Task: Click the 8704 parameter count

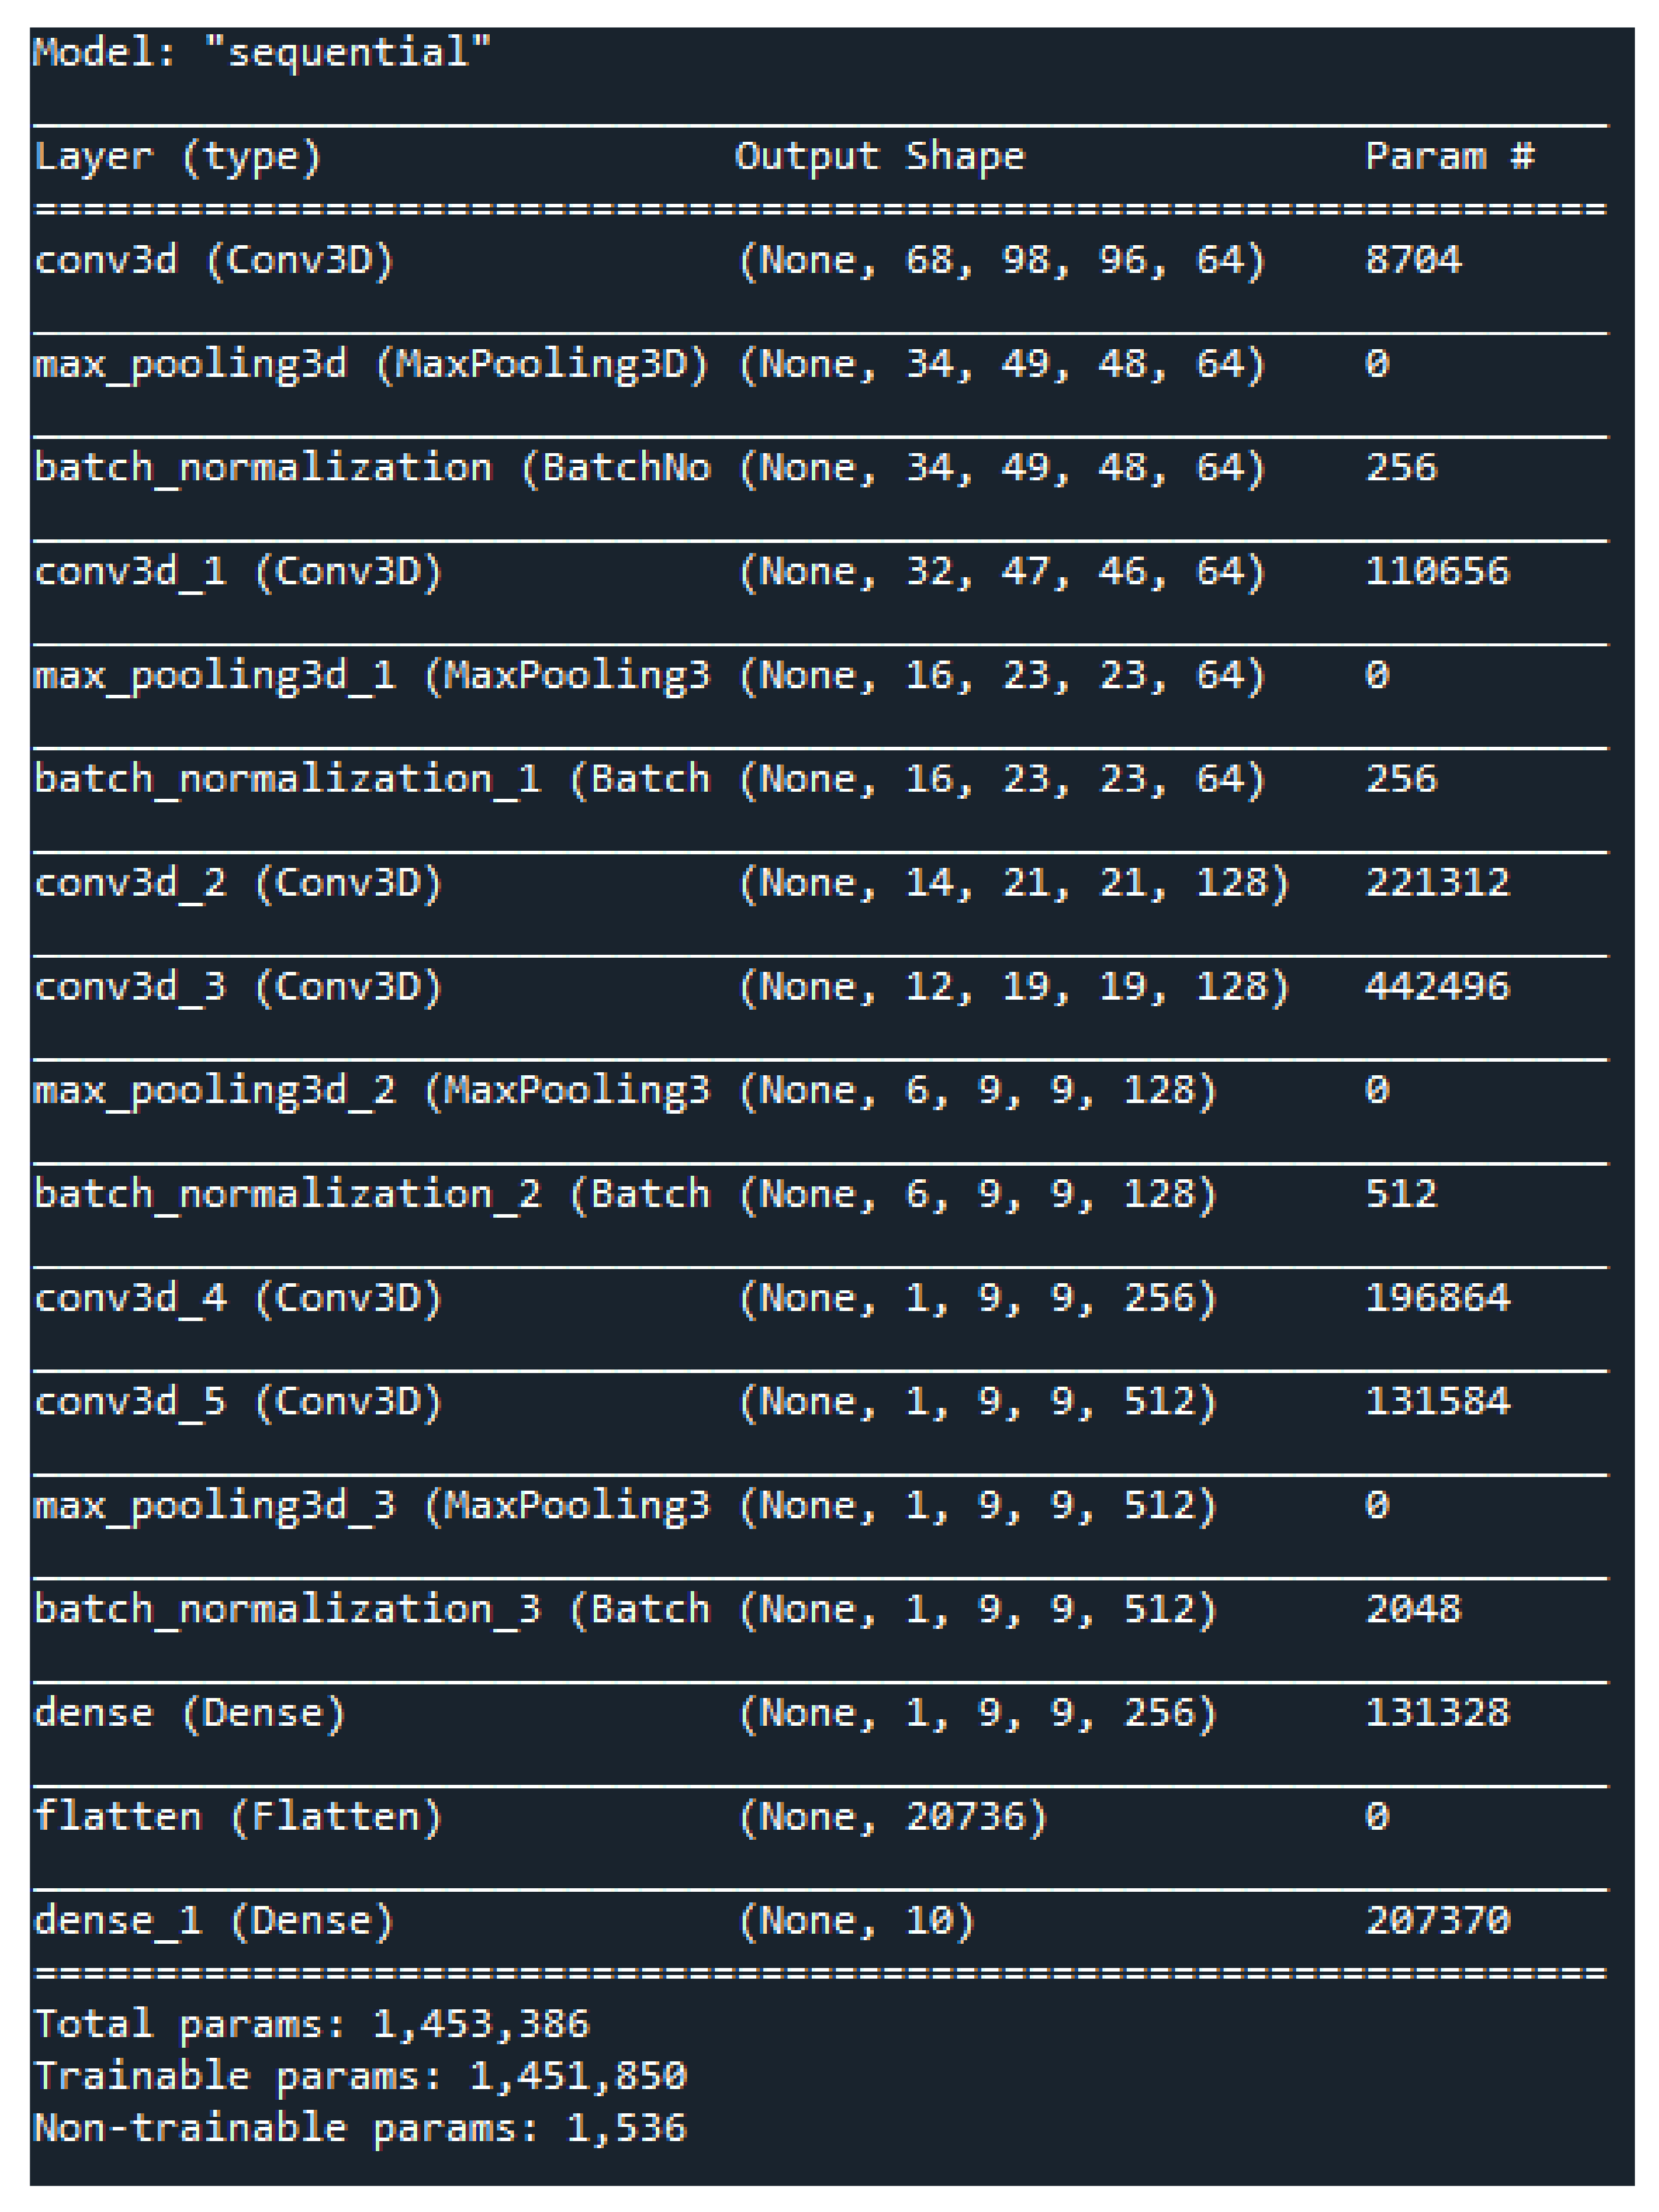Action: coord(1413,261)
